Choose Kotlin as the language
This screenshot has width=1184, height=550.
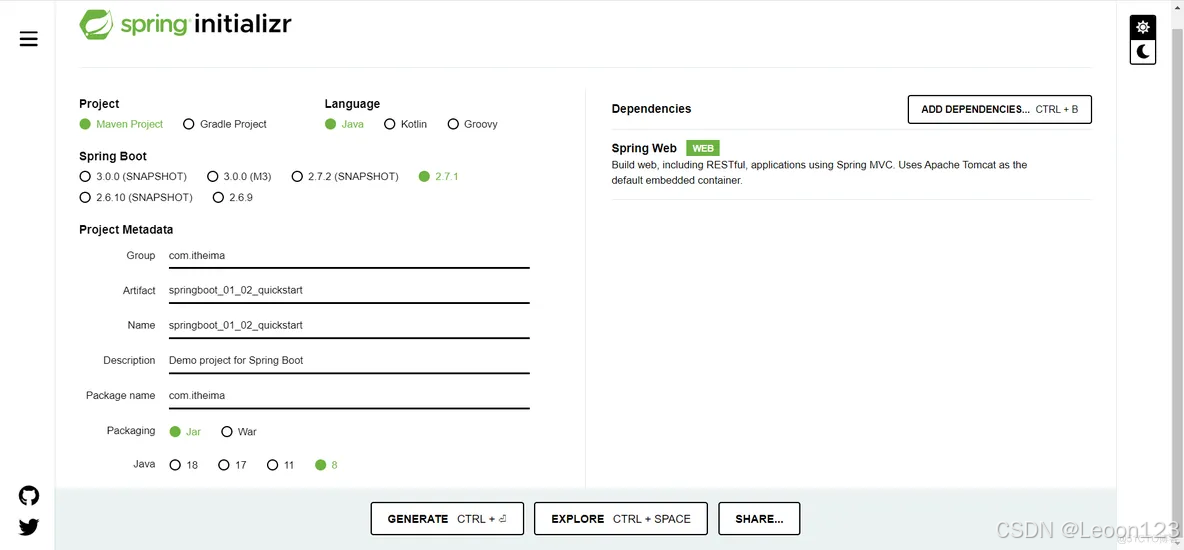[x=405, y=124]
